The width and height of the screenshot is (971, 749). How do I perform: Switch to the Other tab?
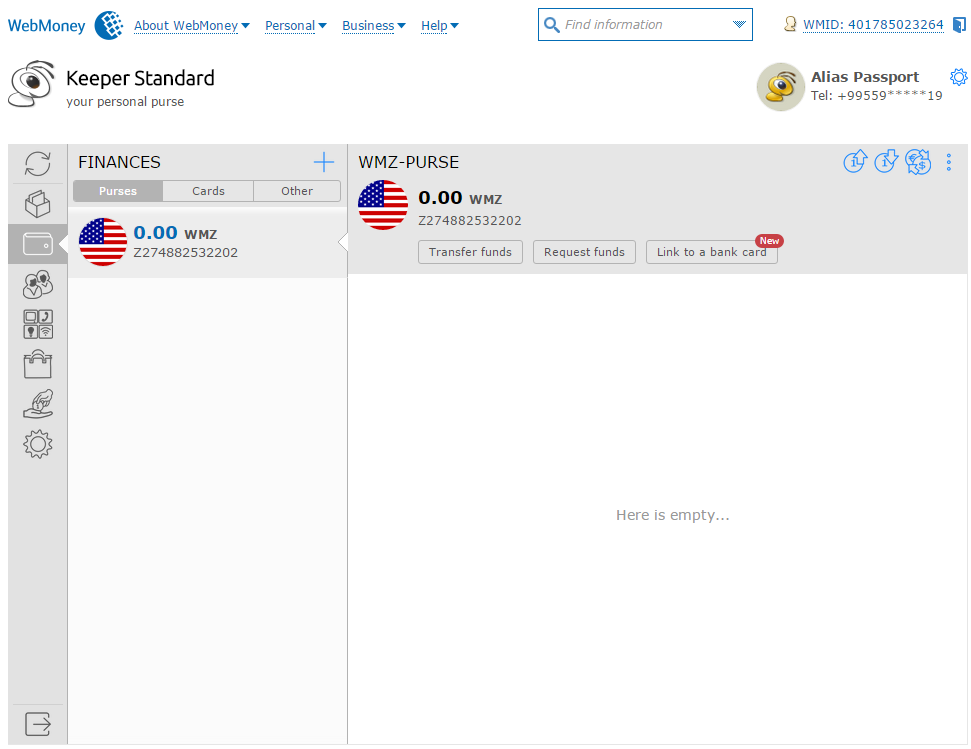pos(297,191)
